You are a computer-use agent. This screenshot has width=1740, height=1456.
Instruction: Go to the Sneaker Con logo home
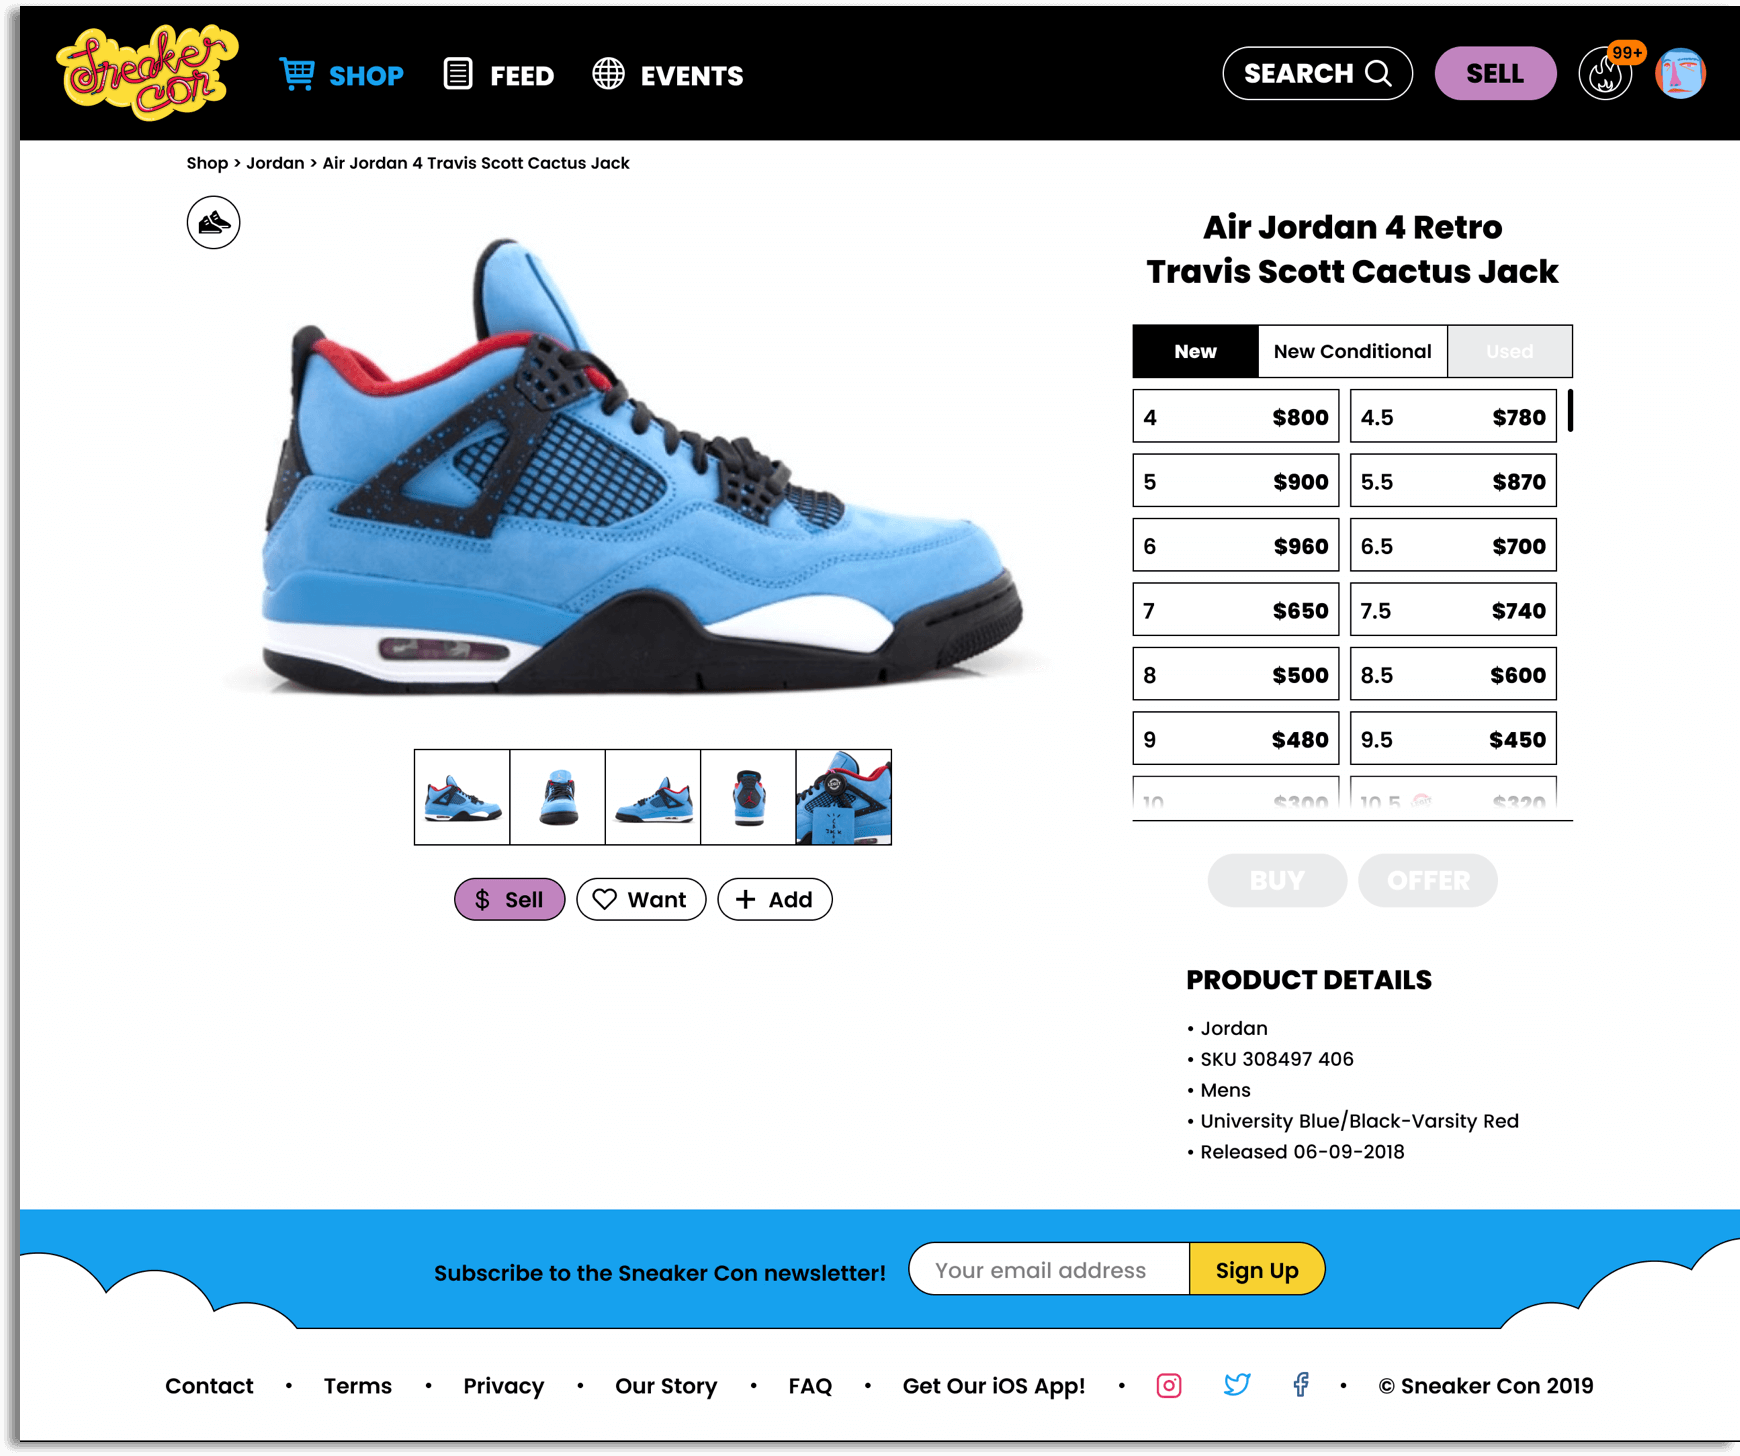click(x=148, y=73)
